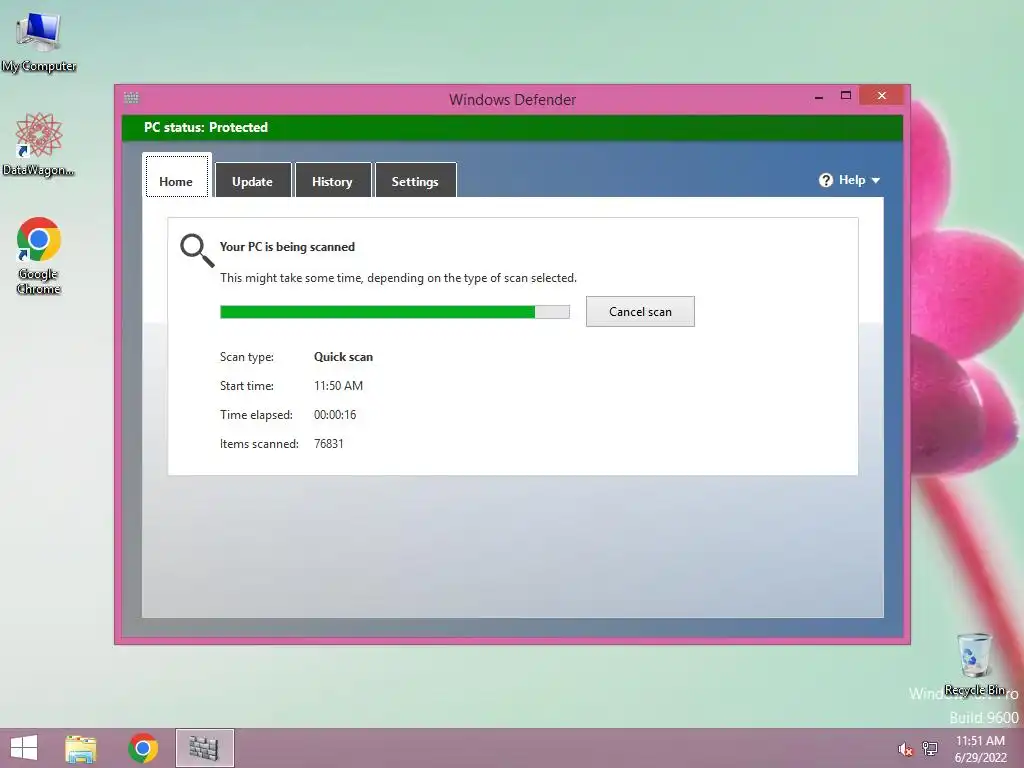Click the items scanned count 76831
The height and width of the screenshot is (768, 1024).
point(328,443)
